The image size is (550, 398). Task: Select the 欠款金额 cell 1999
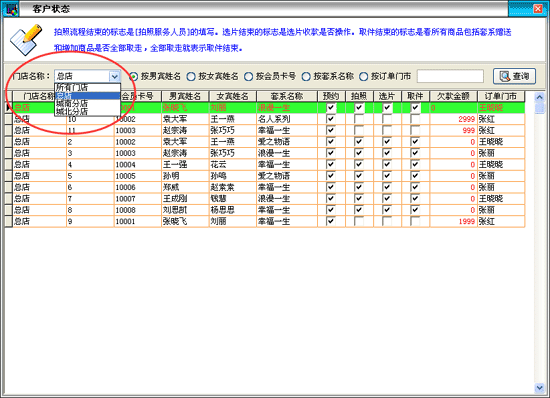coord(454,221)
